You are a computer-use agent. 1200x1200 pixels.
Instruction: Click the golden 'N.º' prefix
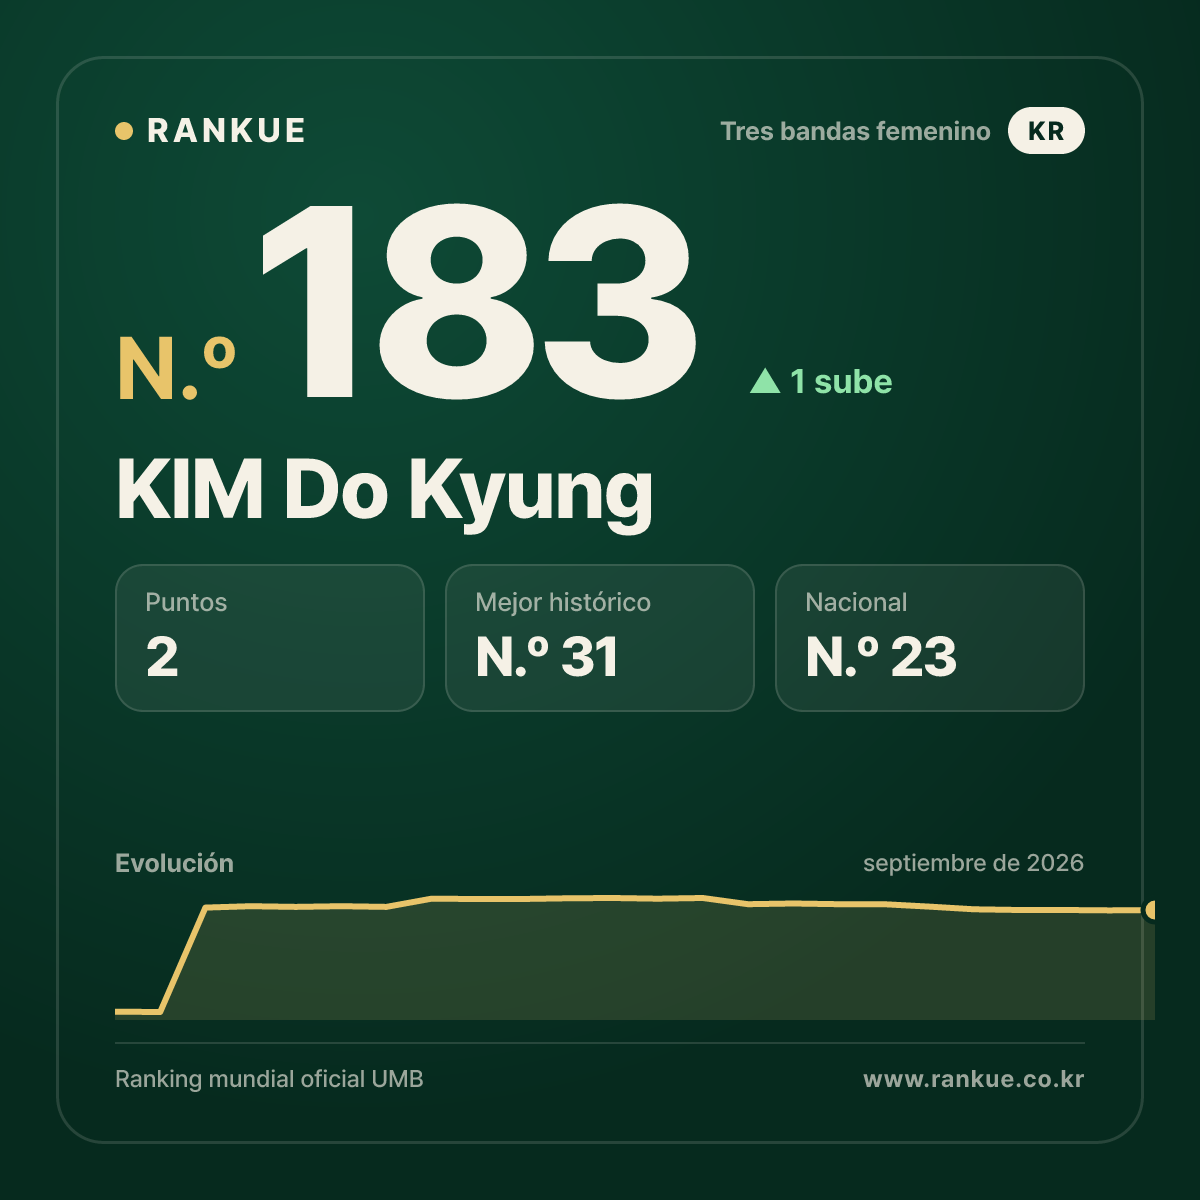click(x=177, y=369)
